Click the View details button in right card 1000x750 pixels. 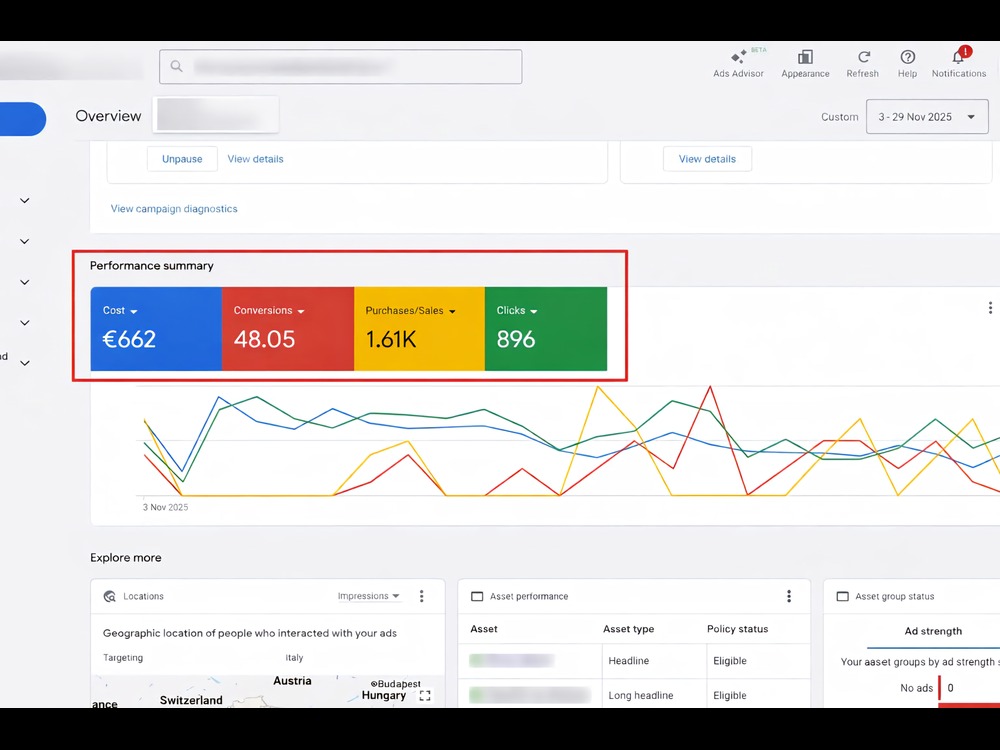coord(707,159)
